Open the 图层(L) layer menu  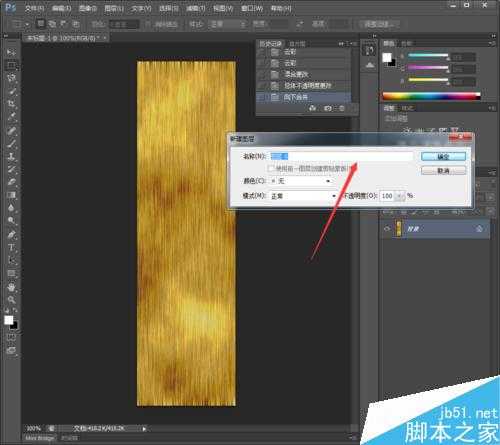(x=114, y=8)
